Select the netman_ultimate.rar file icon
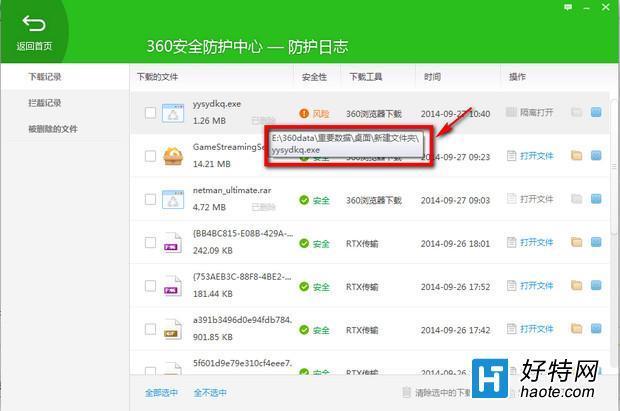The height and width of the screenshot is (411, 620). (x=173, y=199)
